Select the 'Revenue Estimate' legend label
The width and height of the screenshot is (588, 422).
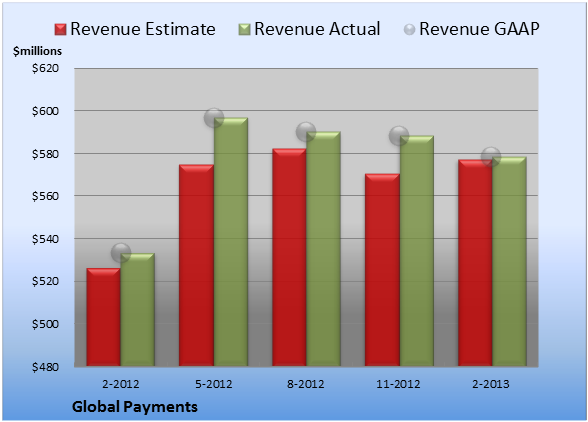coord(143,29)
